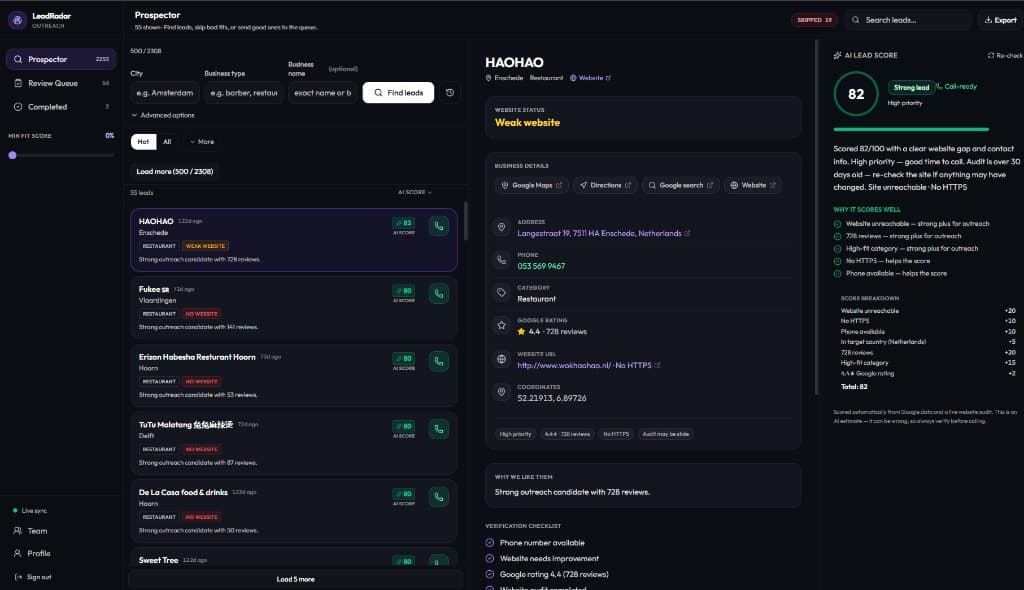Click the coordinates pin icon
The height and width of the screenshot is (590, 1024).
click(x=502, y=391)
